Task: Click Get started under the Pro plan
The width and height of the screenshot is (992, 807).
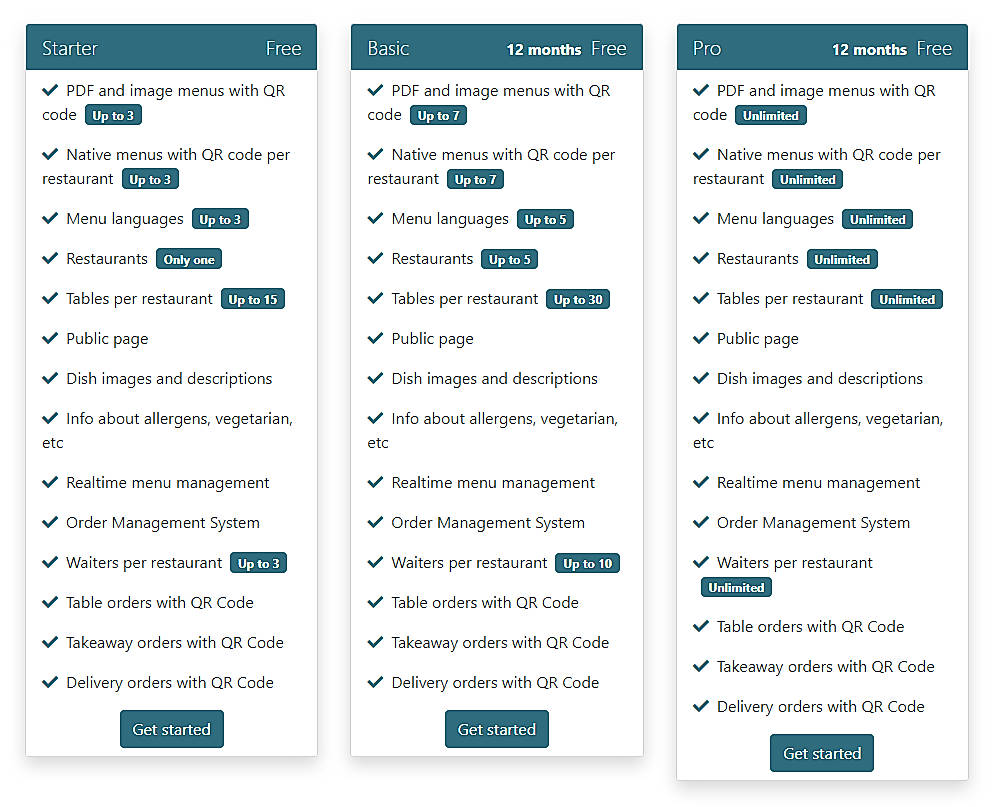Action: click(x=821, y=753)
